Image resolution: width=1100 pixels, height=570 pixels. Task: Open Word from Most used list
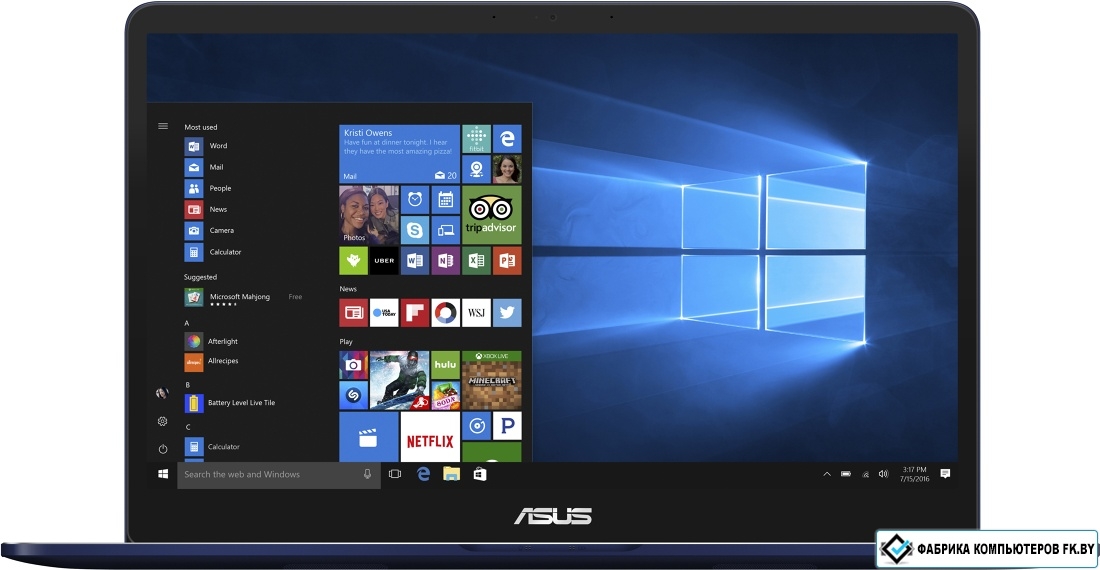click(206, 146)
